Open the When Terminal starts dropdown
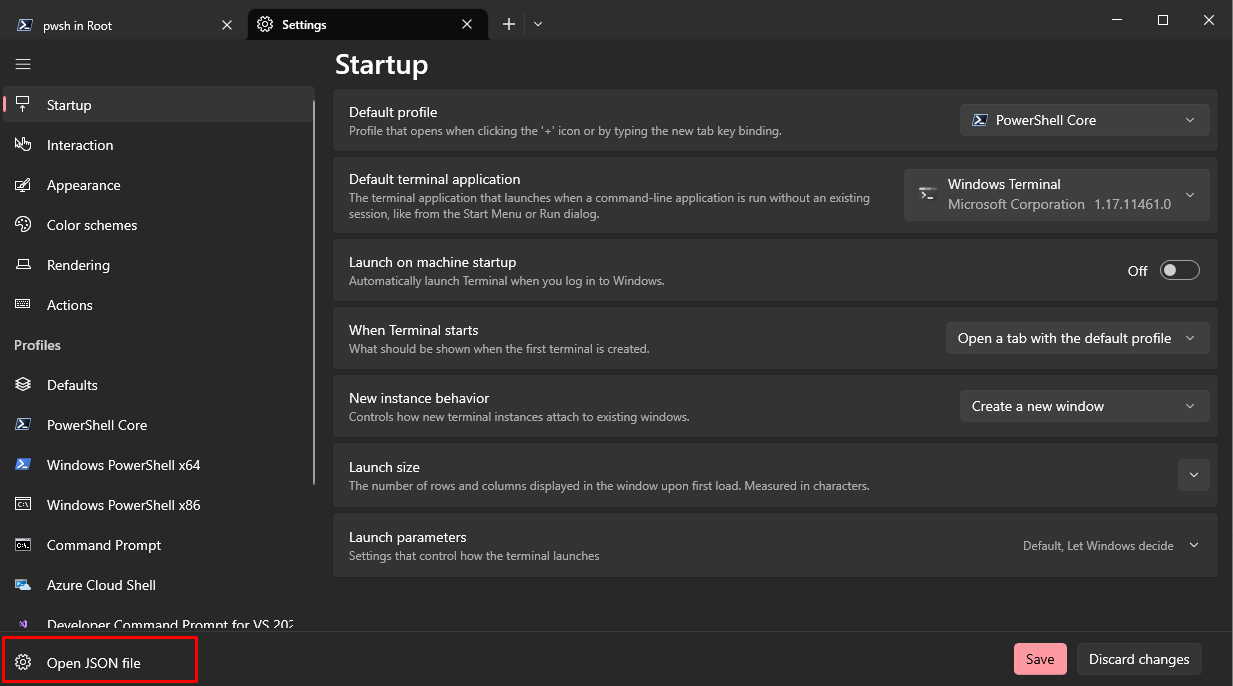Screen dimensions: 1233x686 point(1078,338)
